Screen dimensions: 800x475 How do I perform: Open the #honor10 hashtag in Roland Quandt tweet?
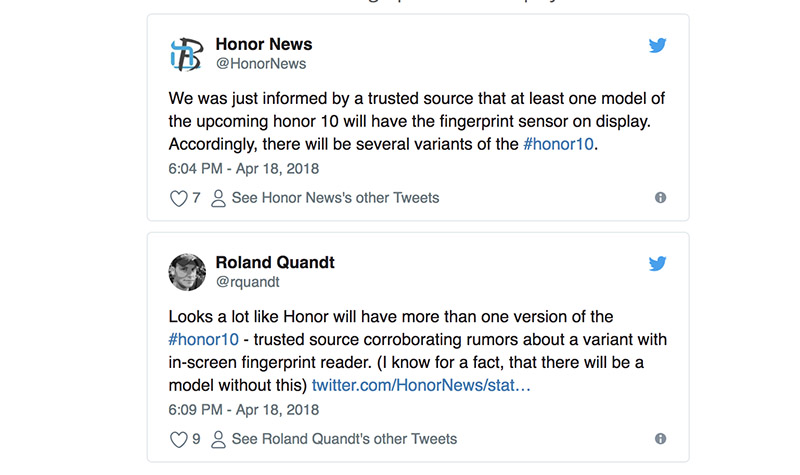pos(204,340)
